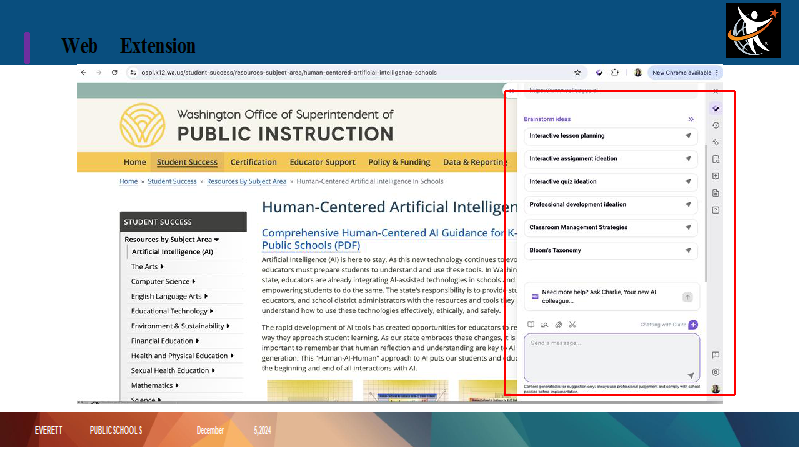Viewport: 800px width, 450px height.
Task: Select Professional development ideation suggestion
Action: point(611,205)
